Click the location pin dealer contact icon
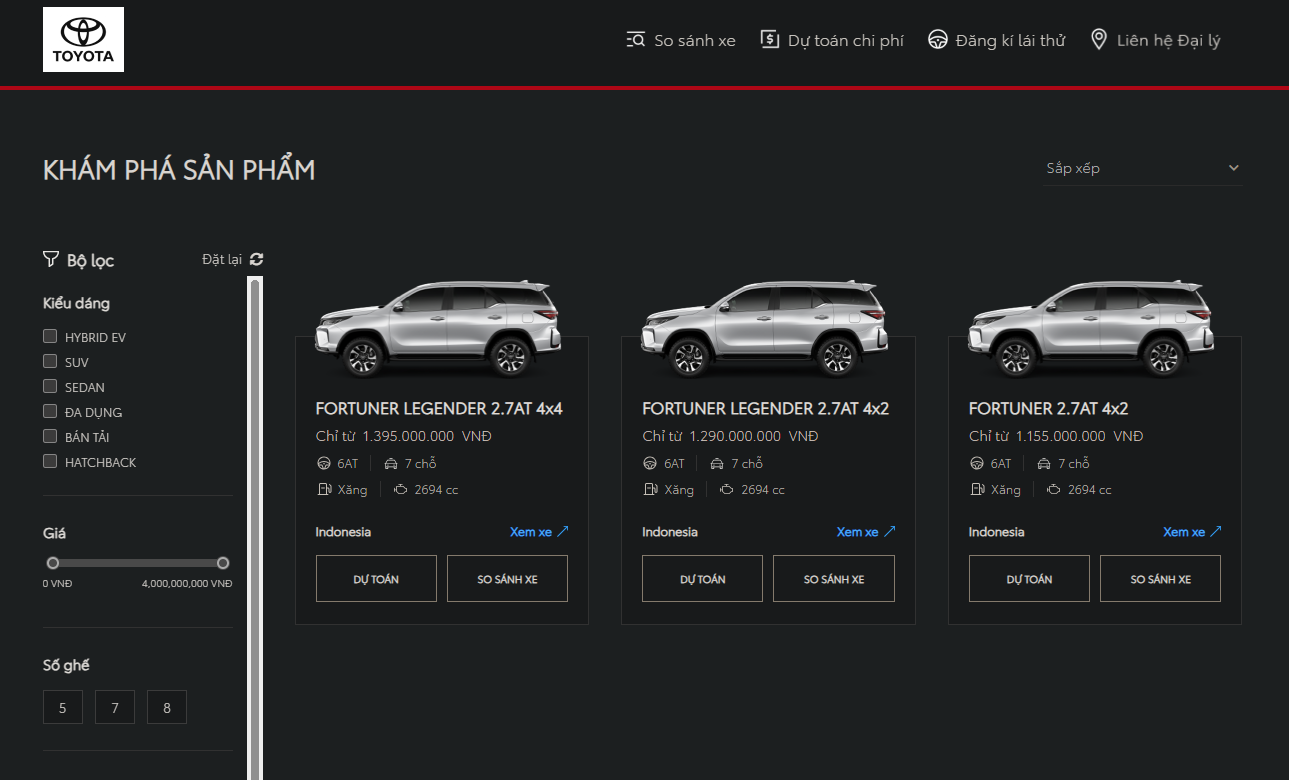 (1098, 40)
